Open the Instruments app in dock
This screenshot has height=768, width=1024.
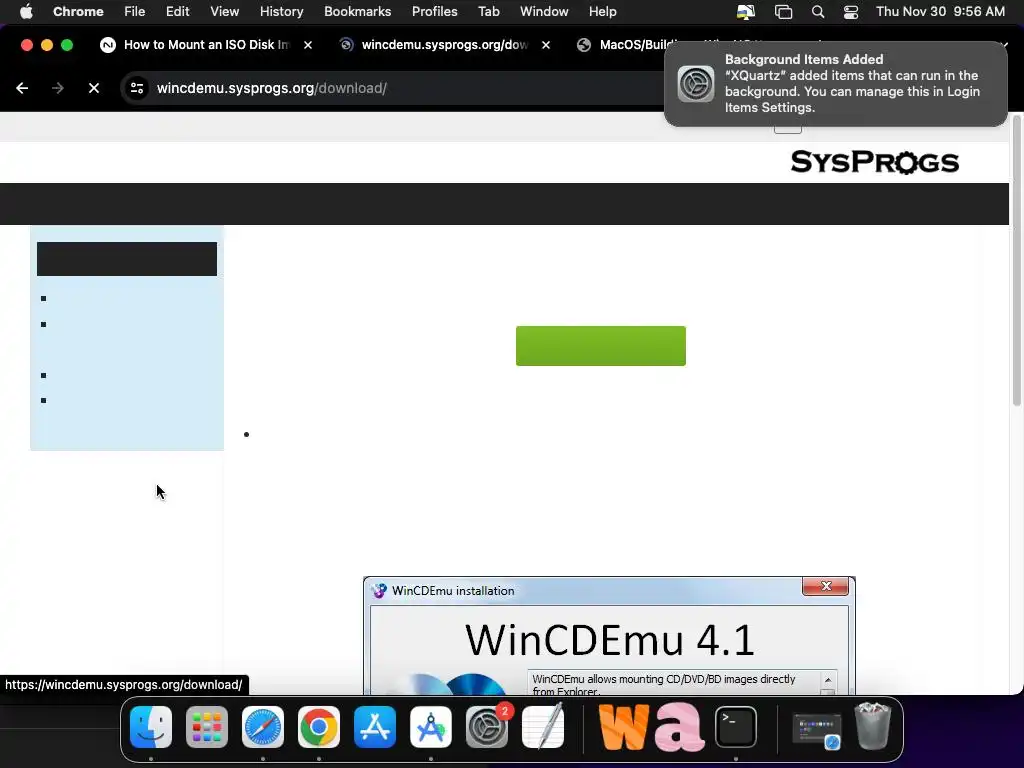coord(431,727)
